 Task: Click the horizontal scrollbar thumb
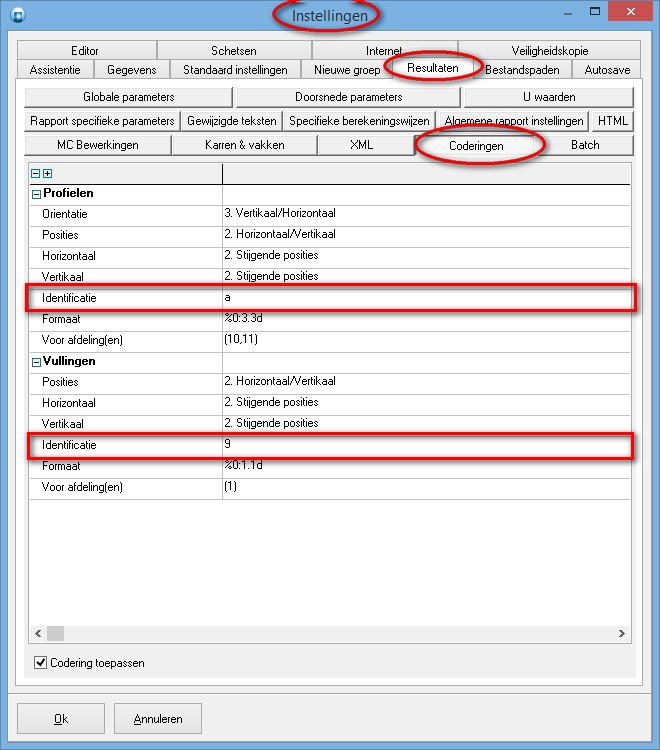[55, 633]
